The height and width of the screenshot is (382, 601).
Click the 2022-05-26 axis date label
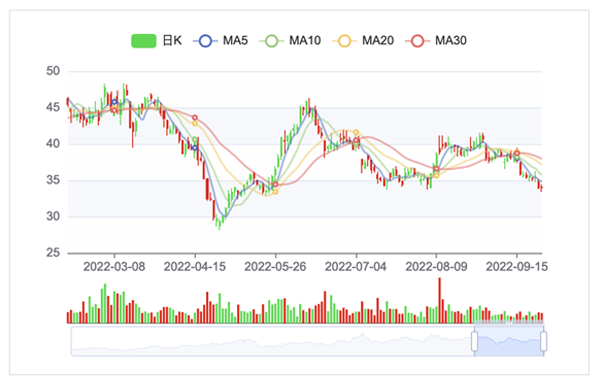(x=275, y=267)
